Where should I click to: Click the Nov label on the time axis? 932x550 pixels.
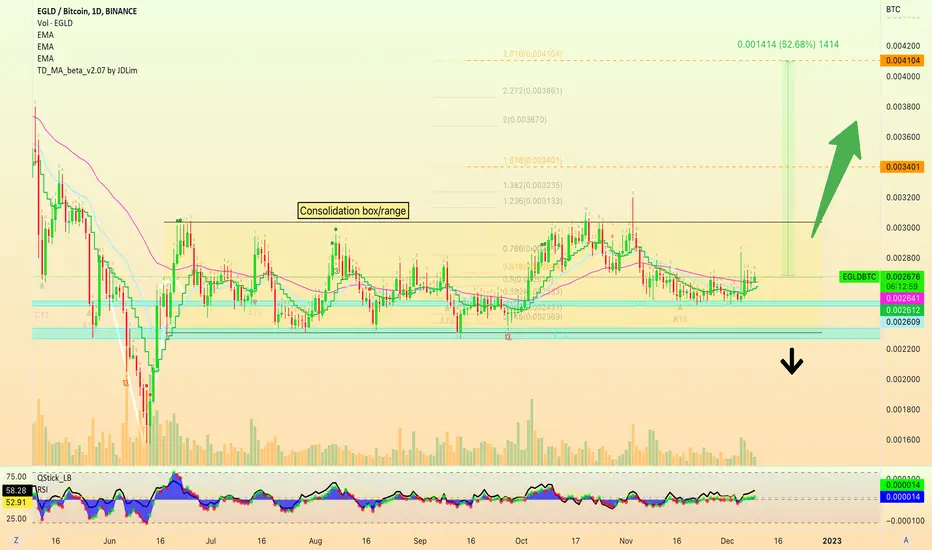click(626, 540)
